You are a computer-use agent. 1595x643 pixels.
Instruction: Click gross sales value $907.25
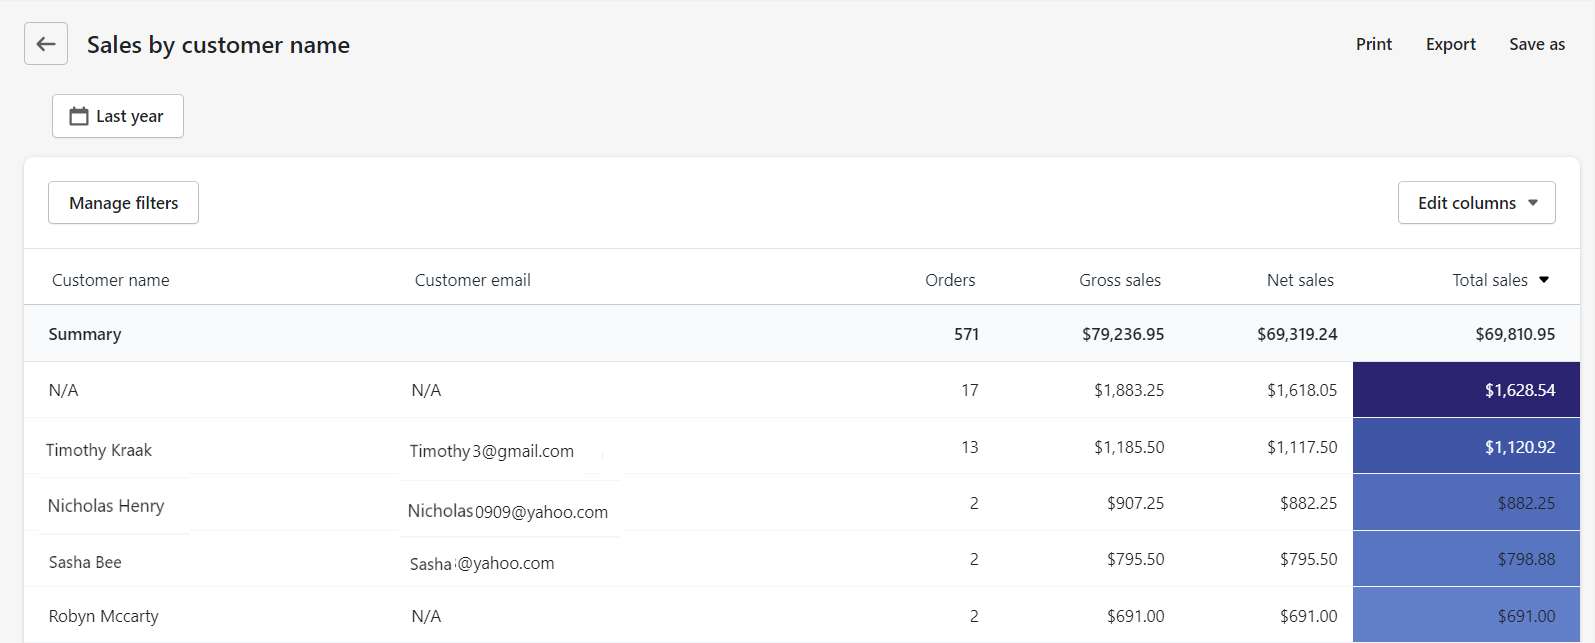[x=1135, y=503]
